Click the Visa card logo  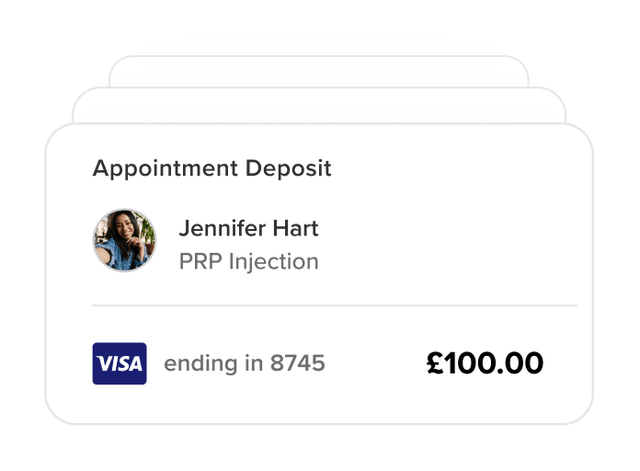119,363
